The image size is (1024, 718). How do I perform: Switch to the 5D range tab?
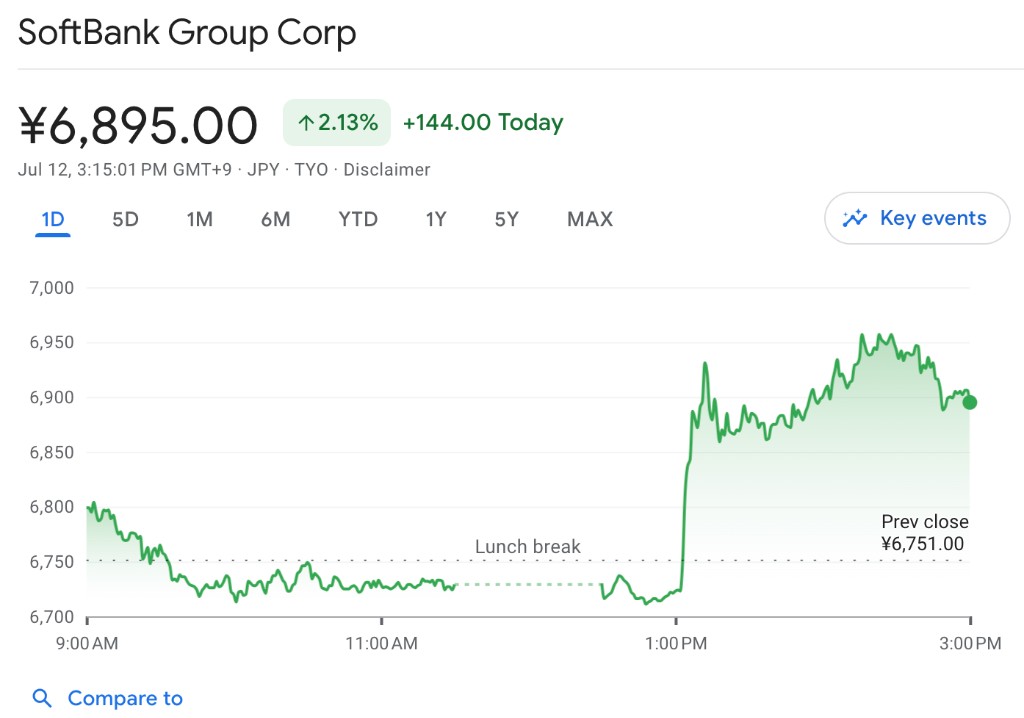pyautogui.click(x=125, y=219)
